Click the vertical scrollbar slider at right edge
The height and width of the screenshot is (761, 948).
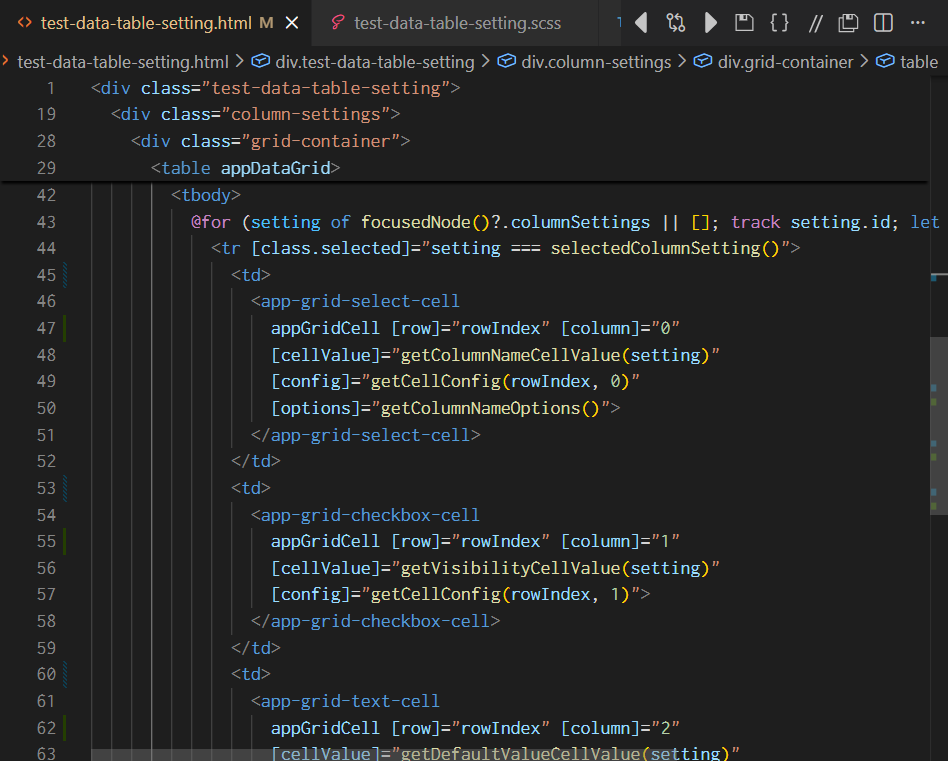[938, 426]
